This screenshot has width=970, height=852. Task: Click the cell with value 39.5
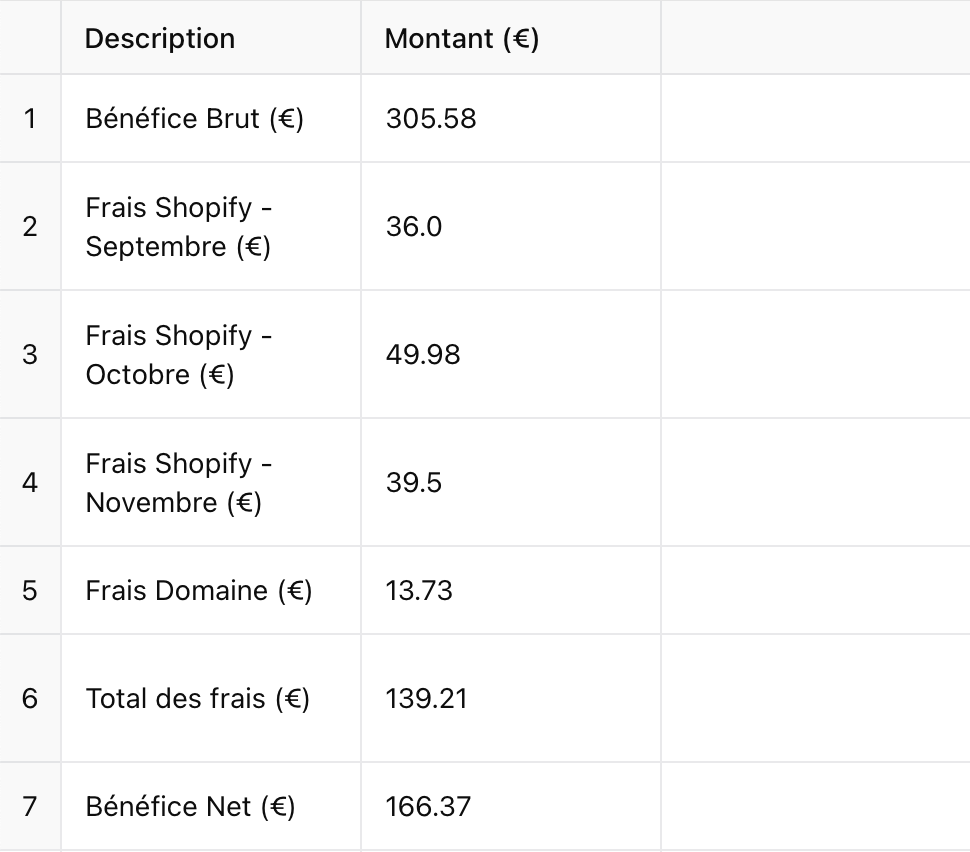(414, 483)
